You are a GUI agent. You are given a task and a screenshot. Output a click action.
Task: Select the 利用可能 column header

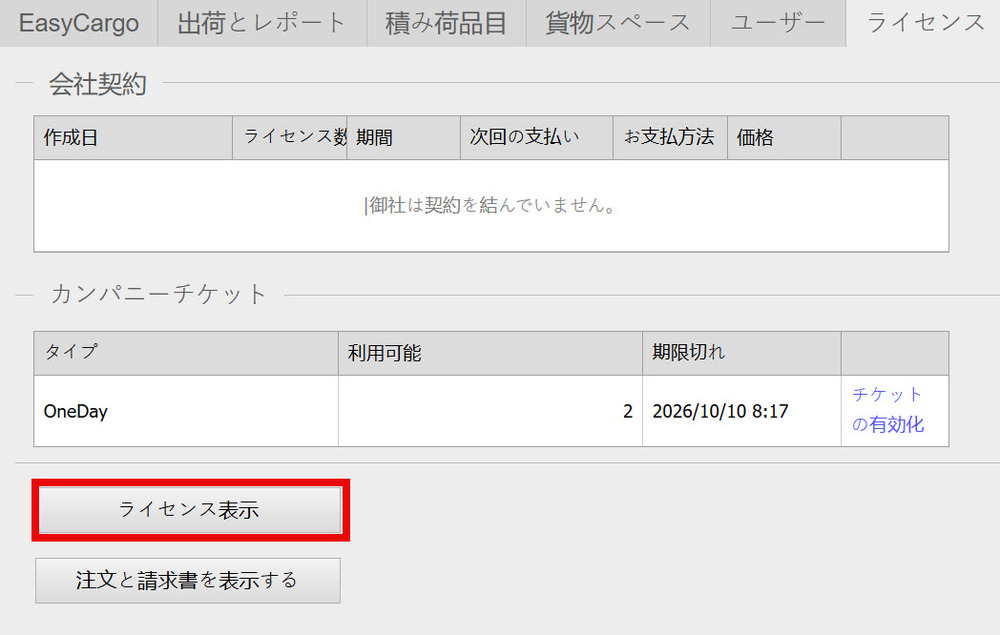(x=490, y=353)
